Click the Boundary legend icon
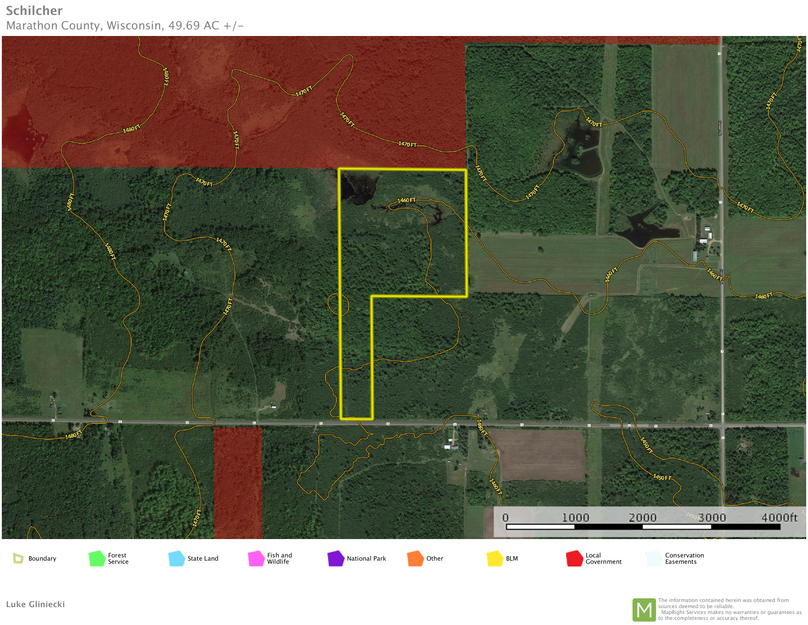Image resolution: width=808 pixels, height=625 pixels. [18, 558]
